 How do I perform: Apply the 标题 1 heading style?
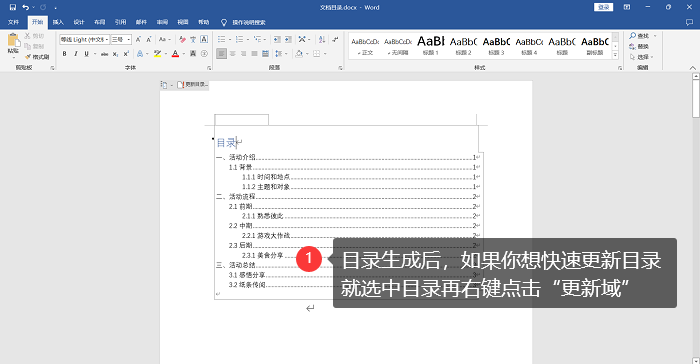[431, 45]
